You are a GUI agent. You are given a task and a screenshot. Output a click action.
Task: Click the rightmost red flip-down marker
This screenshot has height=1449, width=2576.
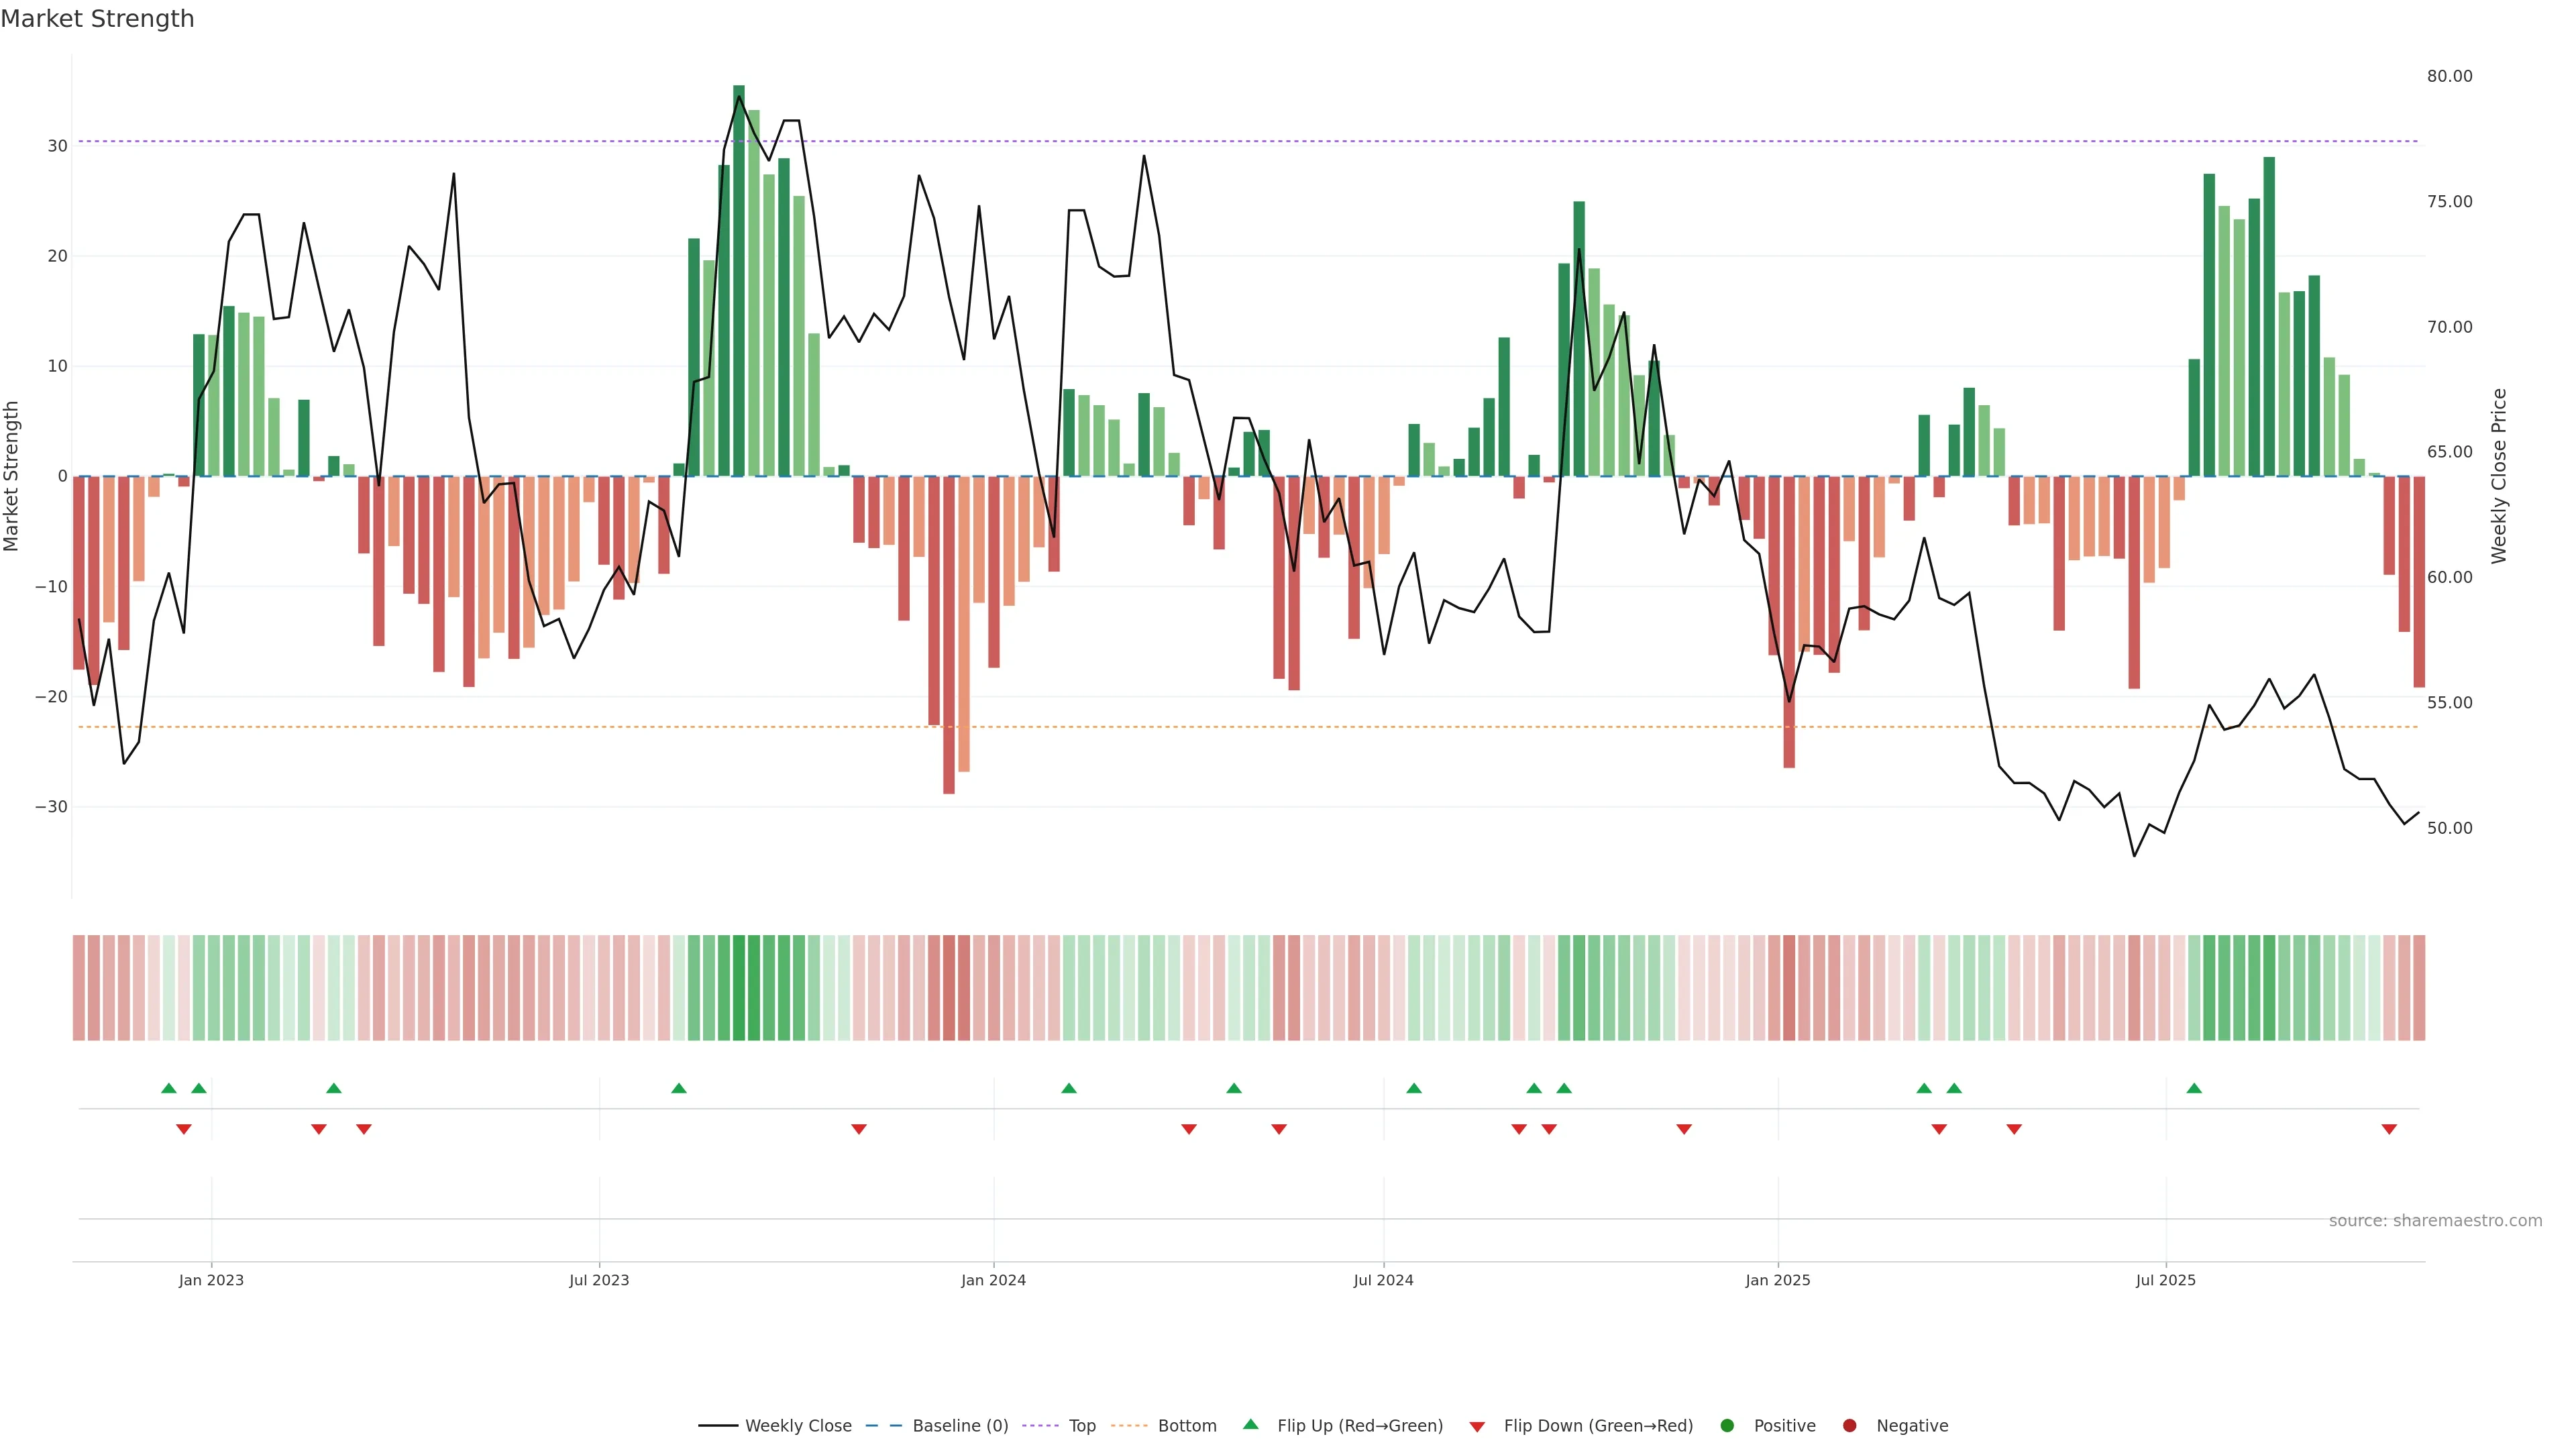click(2389, 1129)
